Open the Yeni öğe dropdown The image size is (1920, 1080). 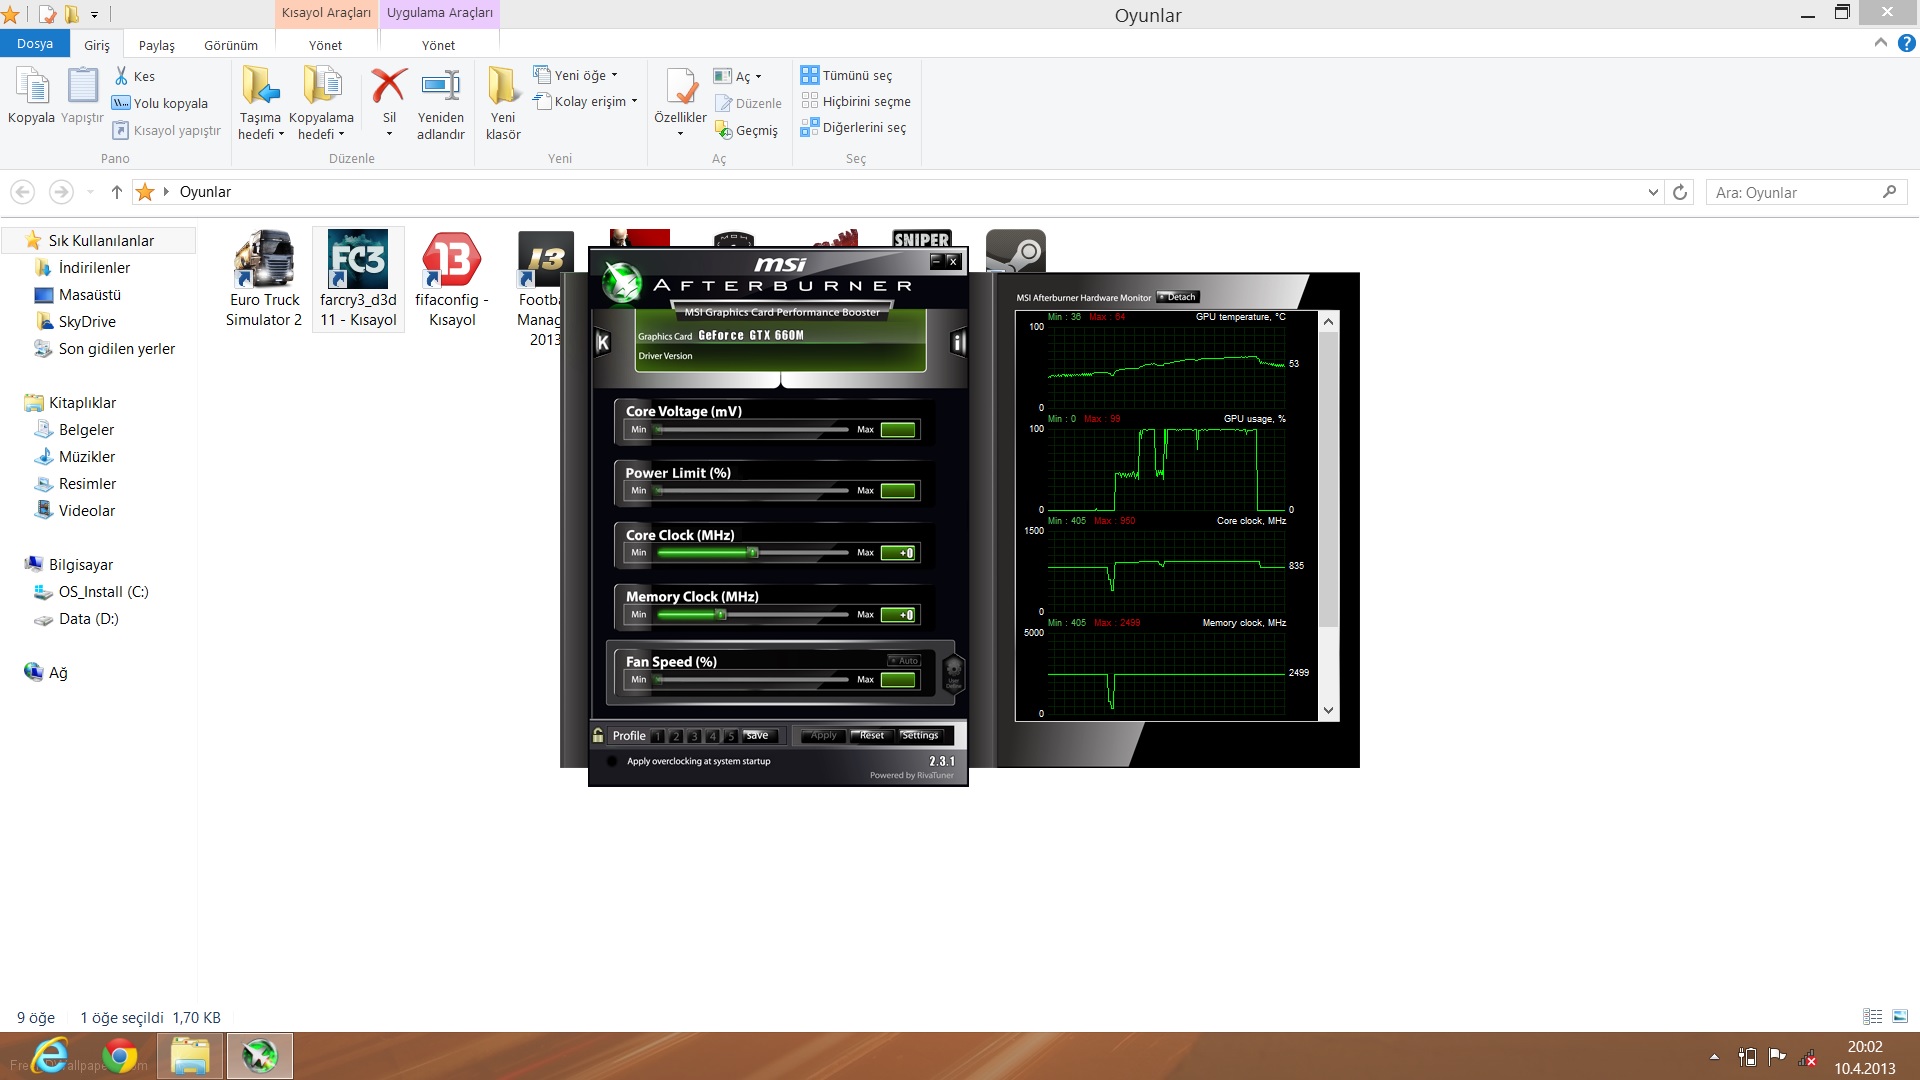pyautogui.click(x=576, y=75)
